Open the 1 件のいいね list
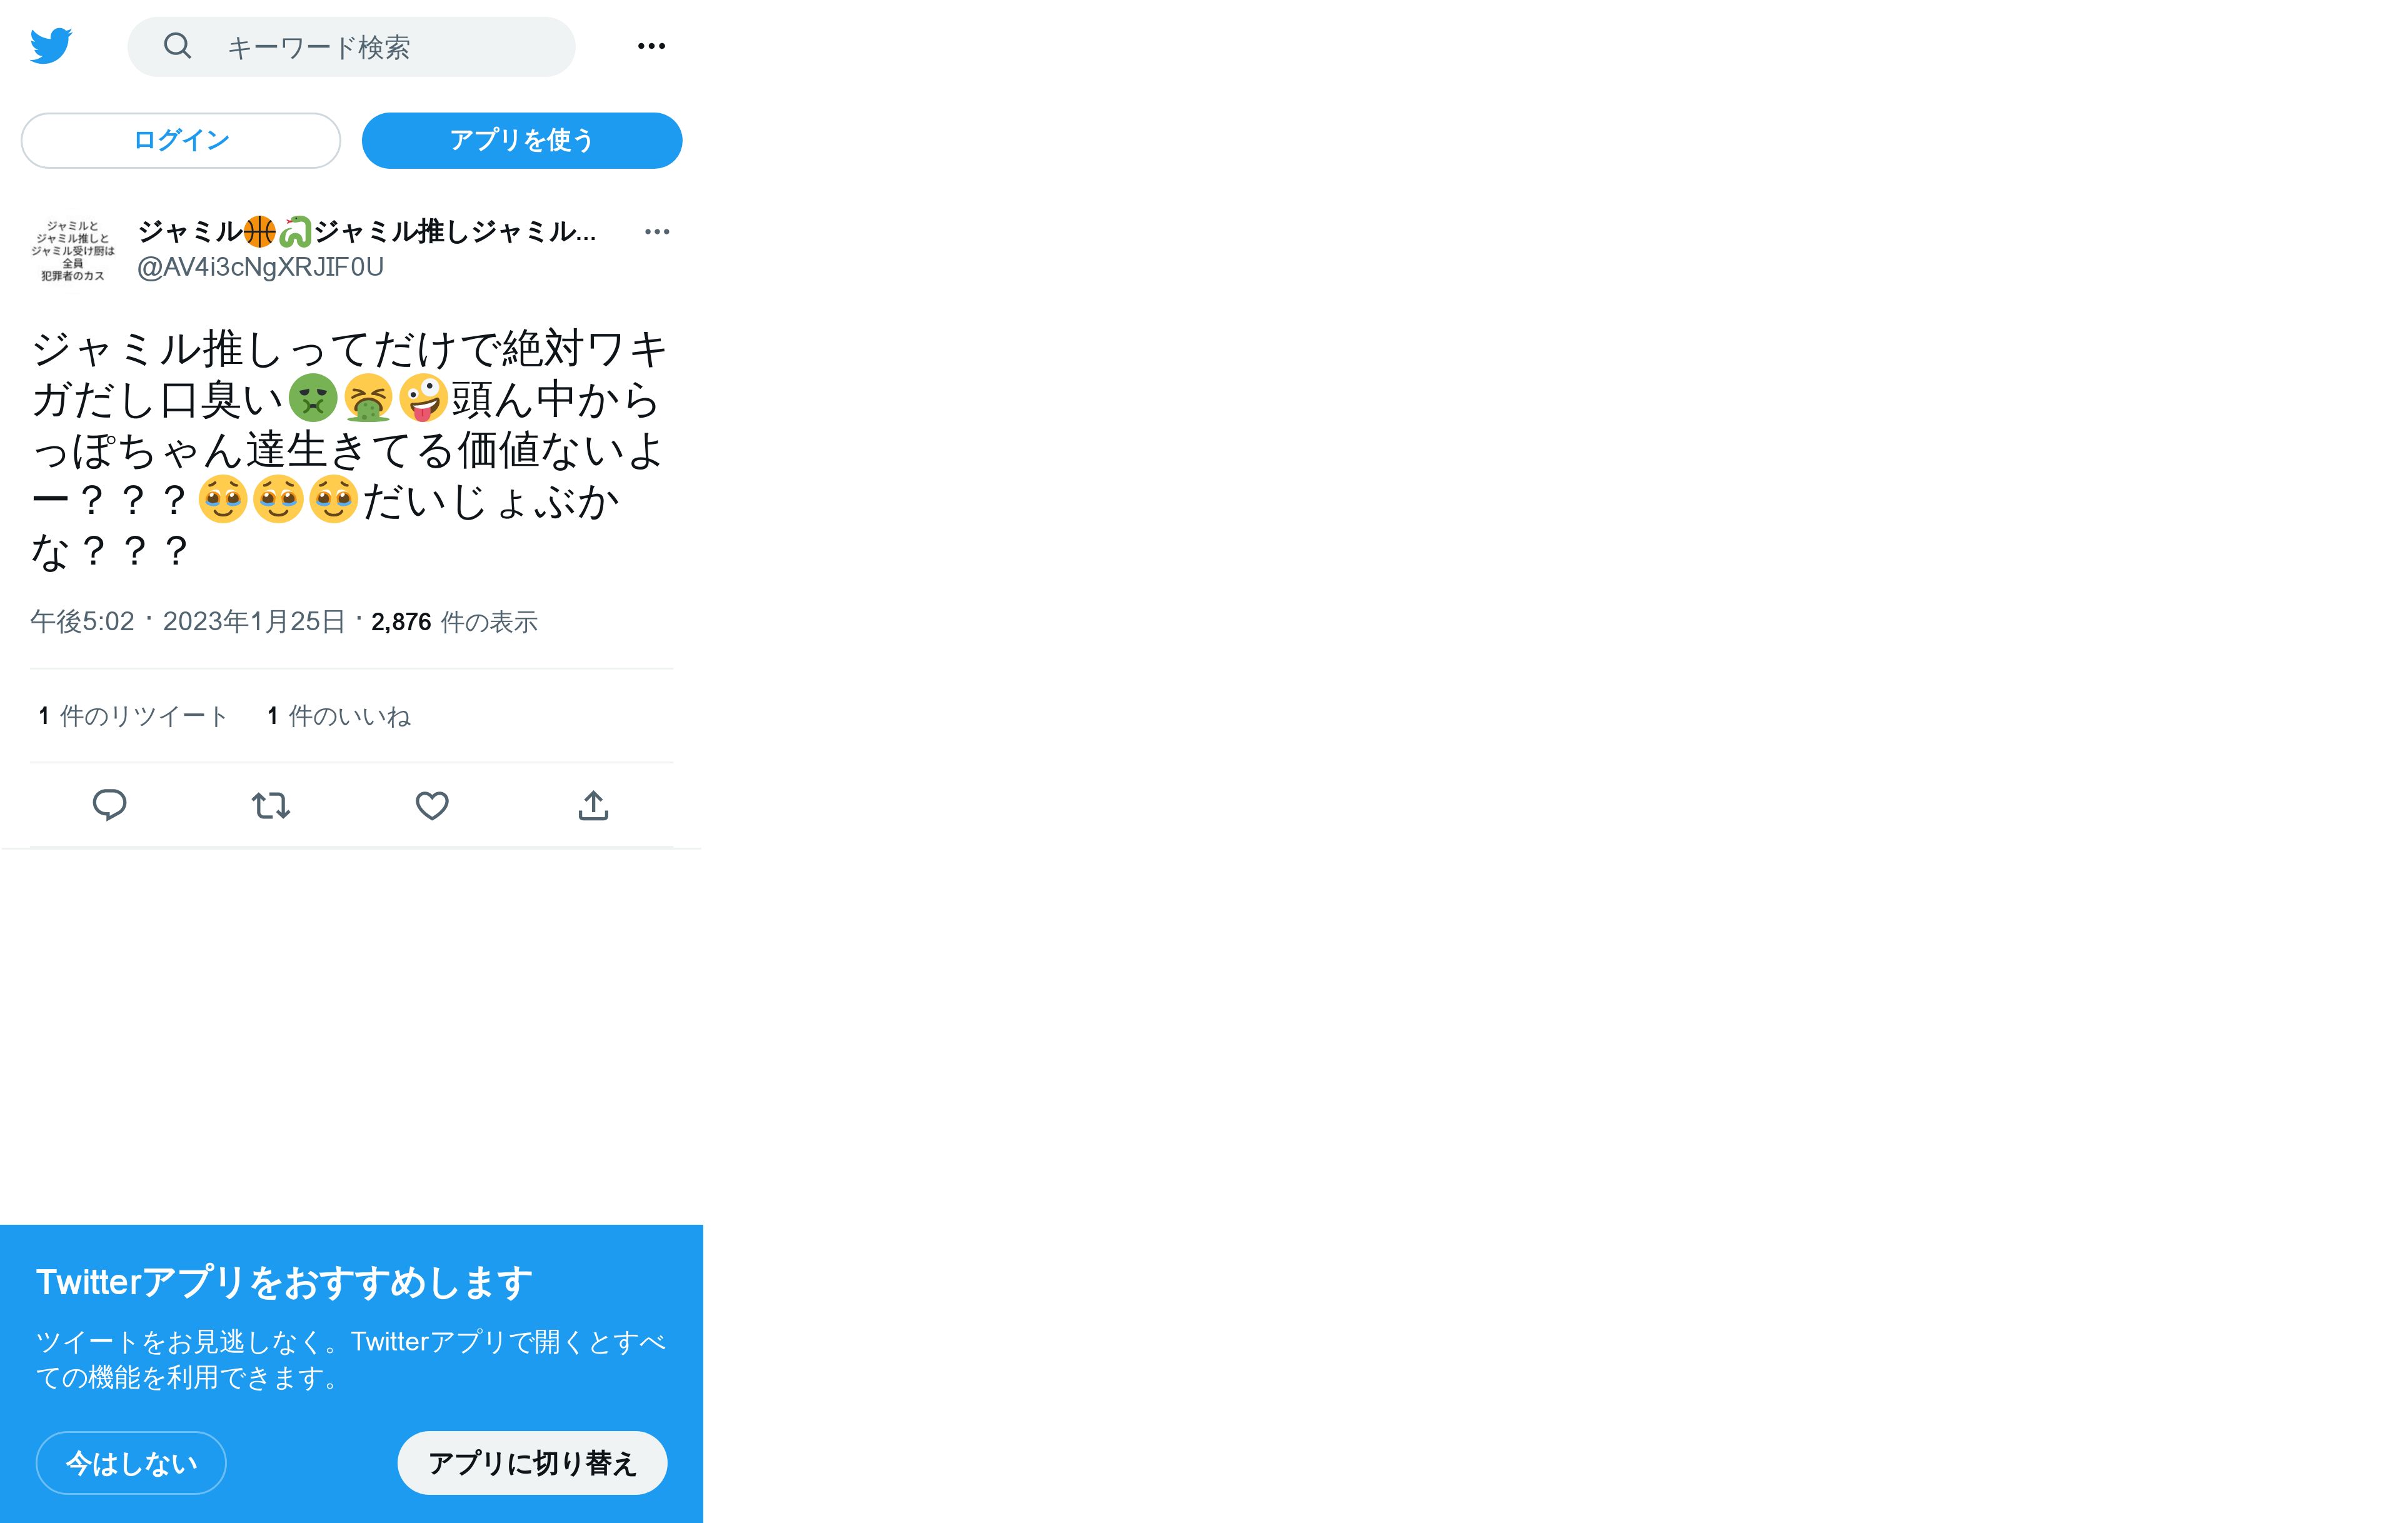This screenshot has width=2408, height=1523. pos(339,716)
